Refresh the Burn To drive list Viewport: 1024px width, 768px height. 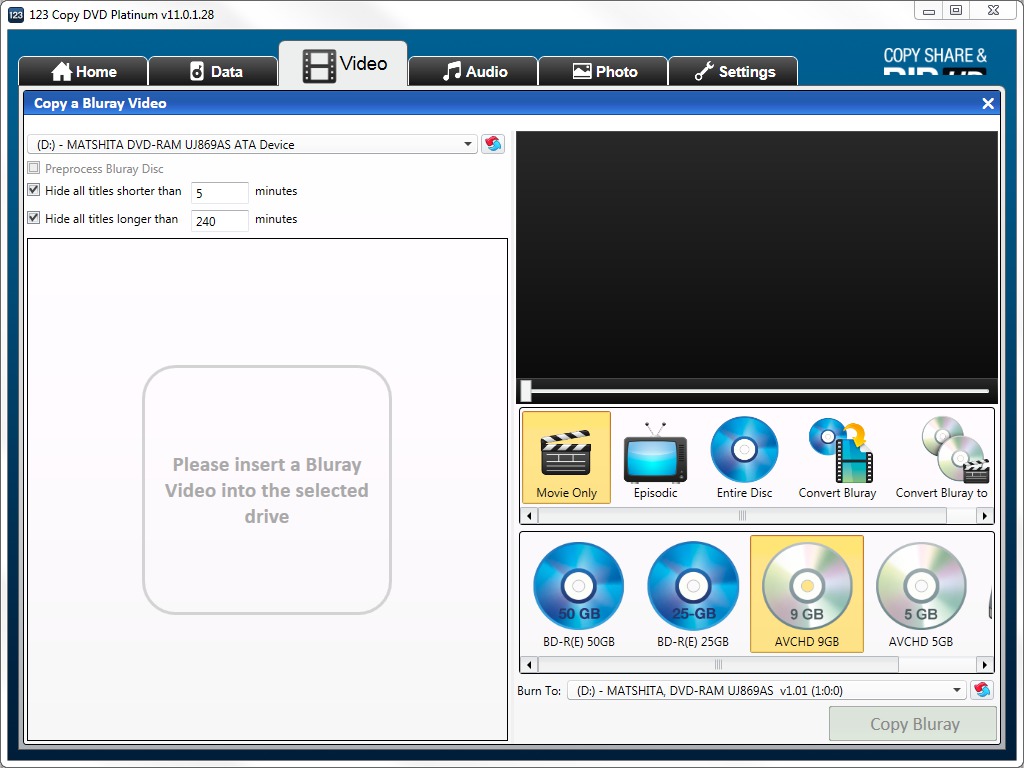tap(982, 690)
